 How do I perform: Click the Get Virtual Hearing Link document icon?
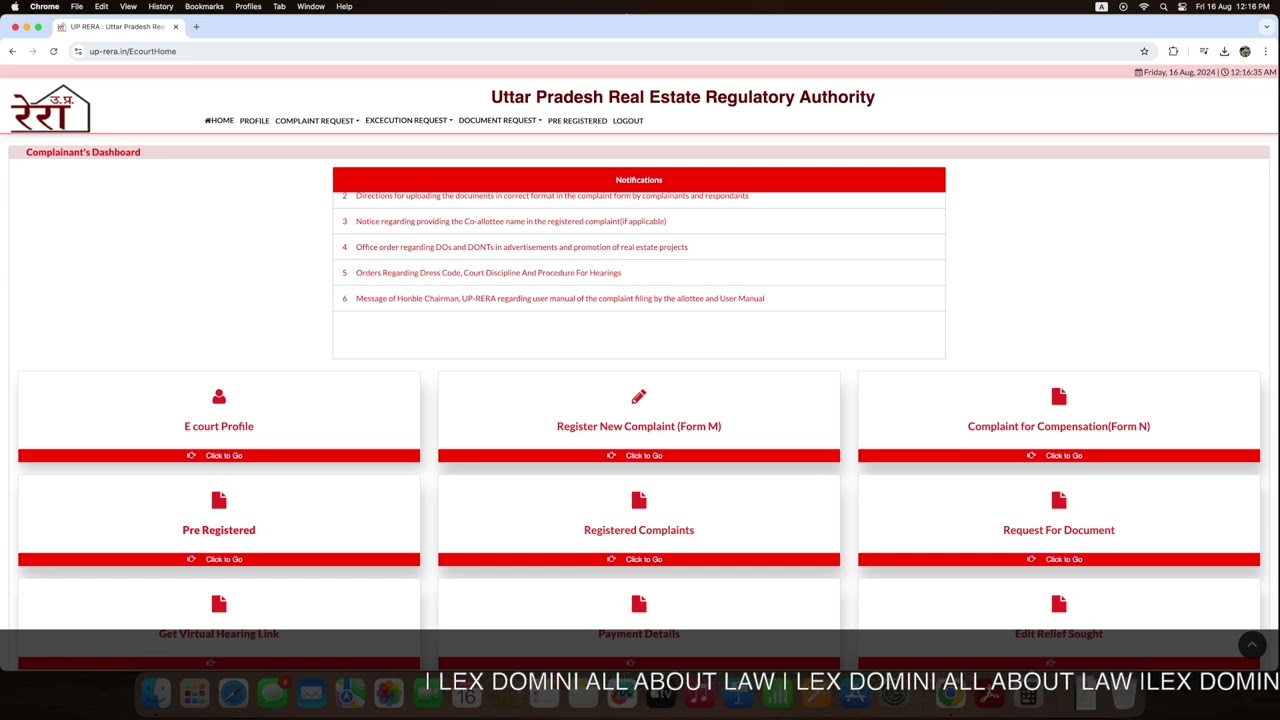point(219,604)
